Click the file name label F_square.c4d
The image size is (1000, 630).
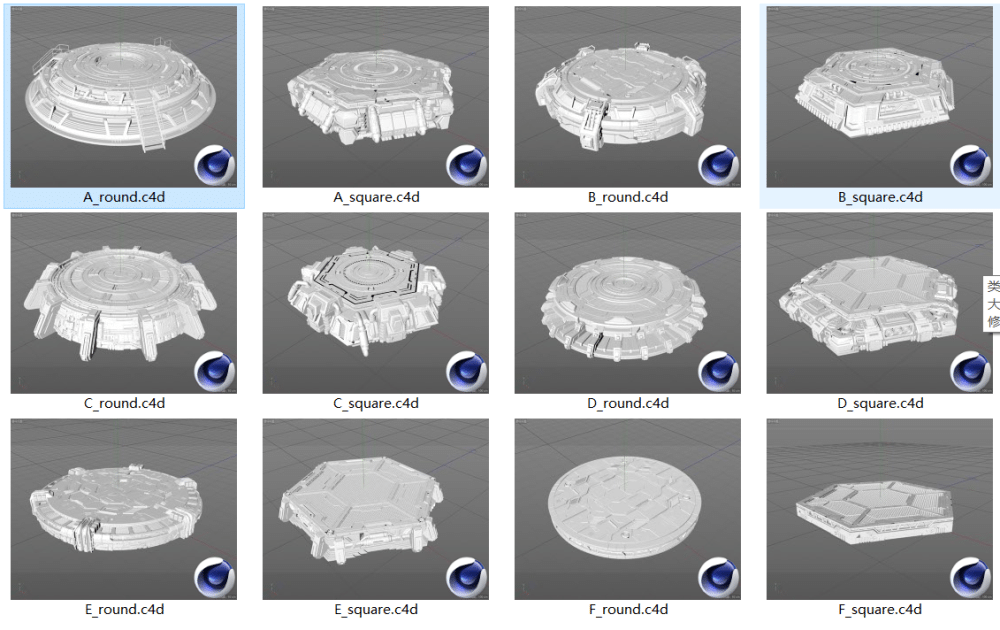pos(880,610)
